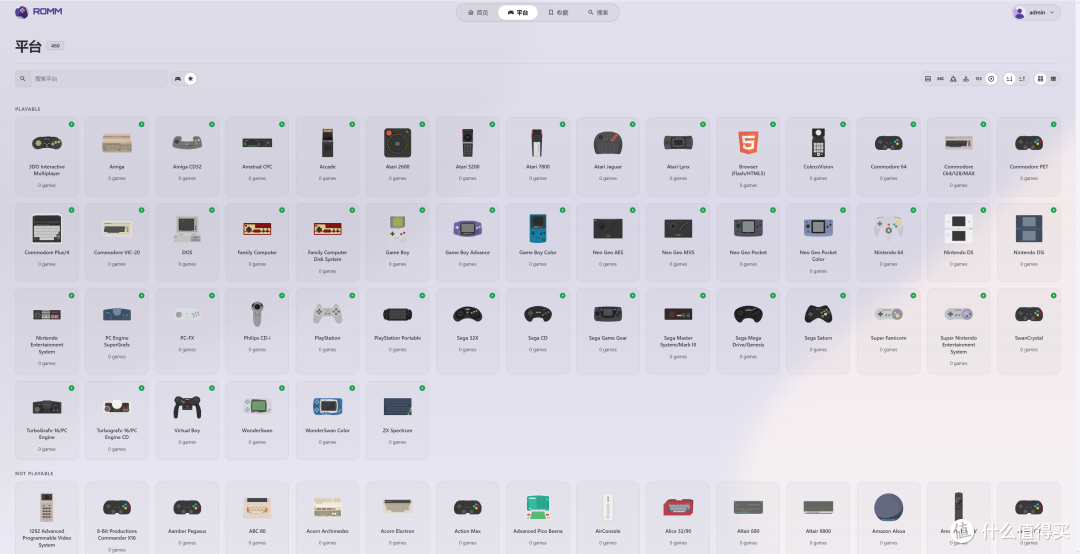Open the Amstrad CPC platform

pyautogui.click(x=257, y=156)
